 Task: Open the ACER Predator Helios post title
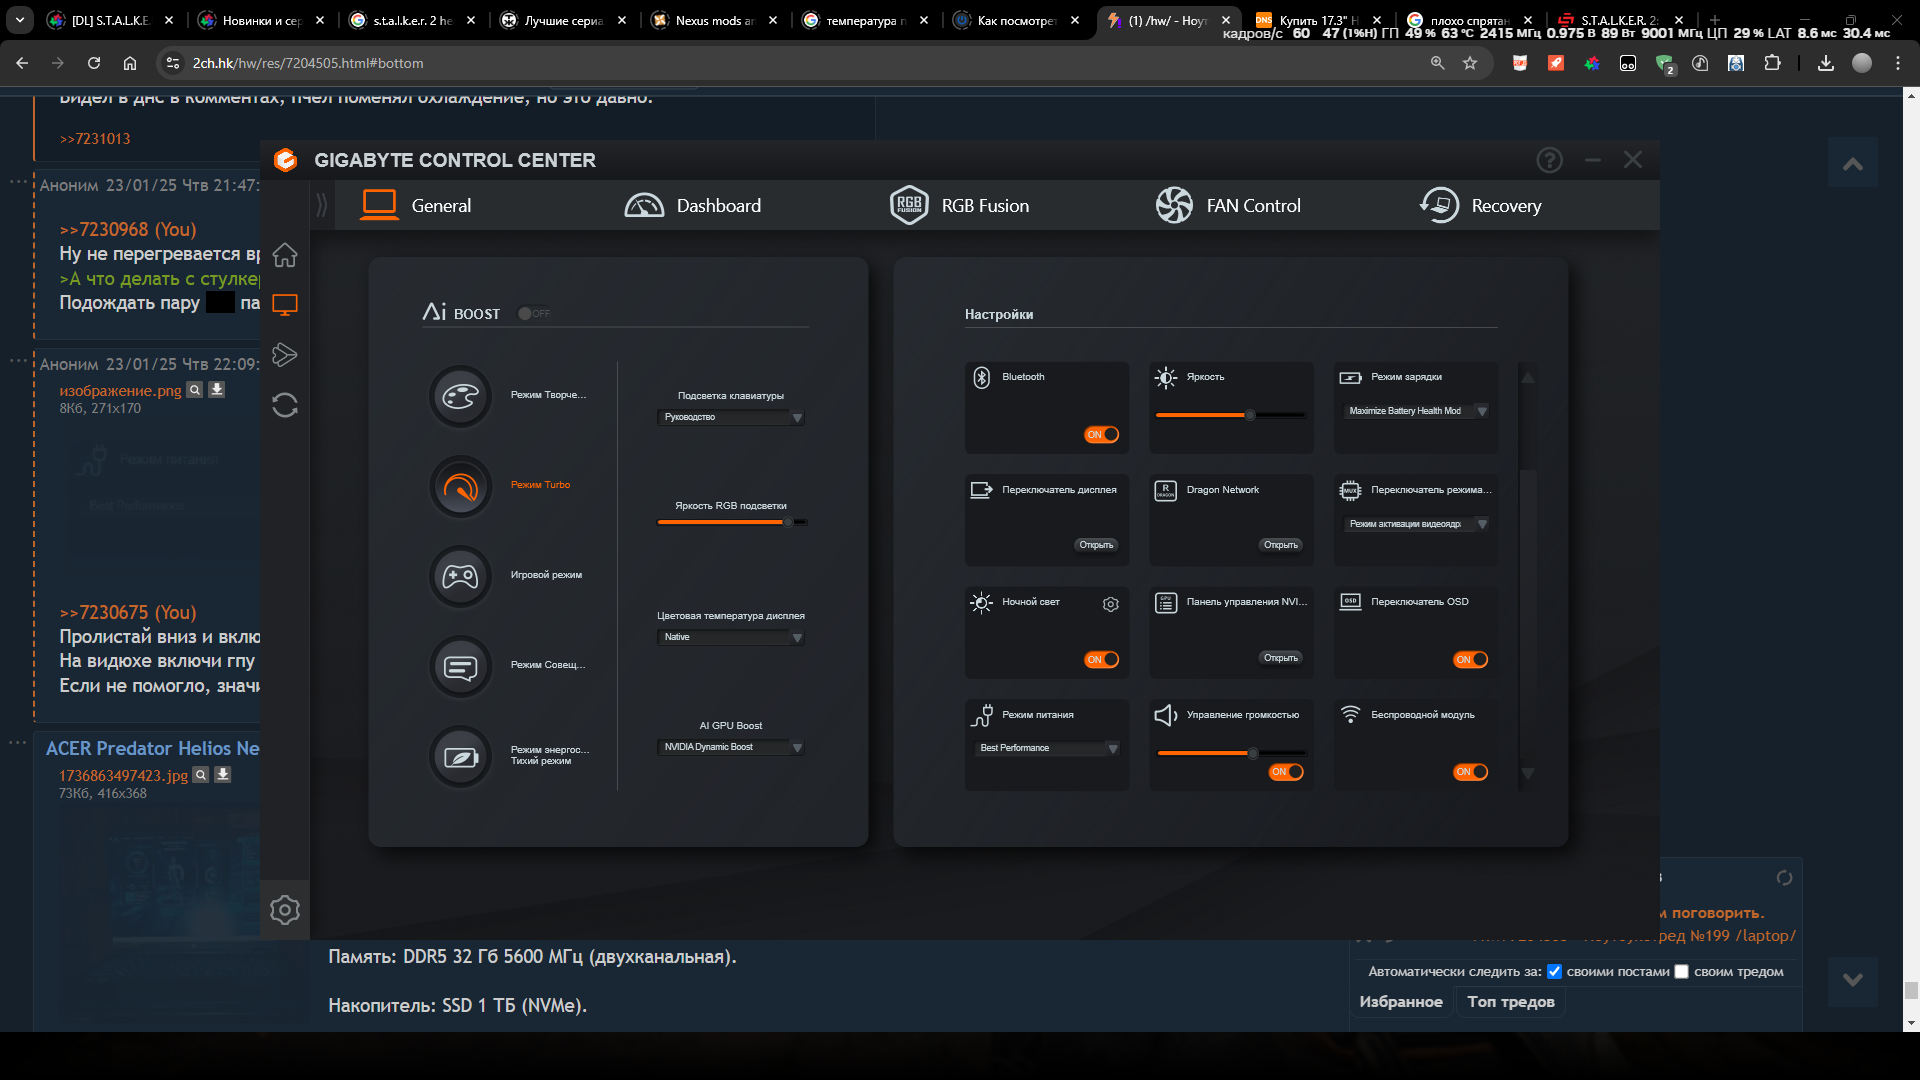pyautogui.click(x=153, y=748)
